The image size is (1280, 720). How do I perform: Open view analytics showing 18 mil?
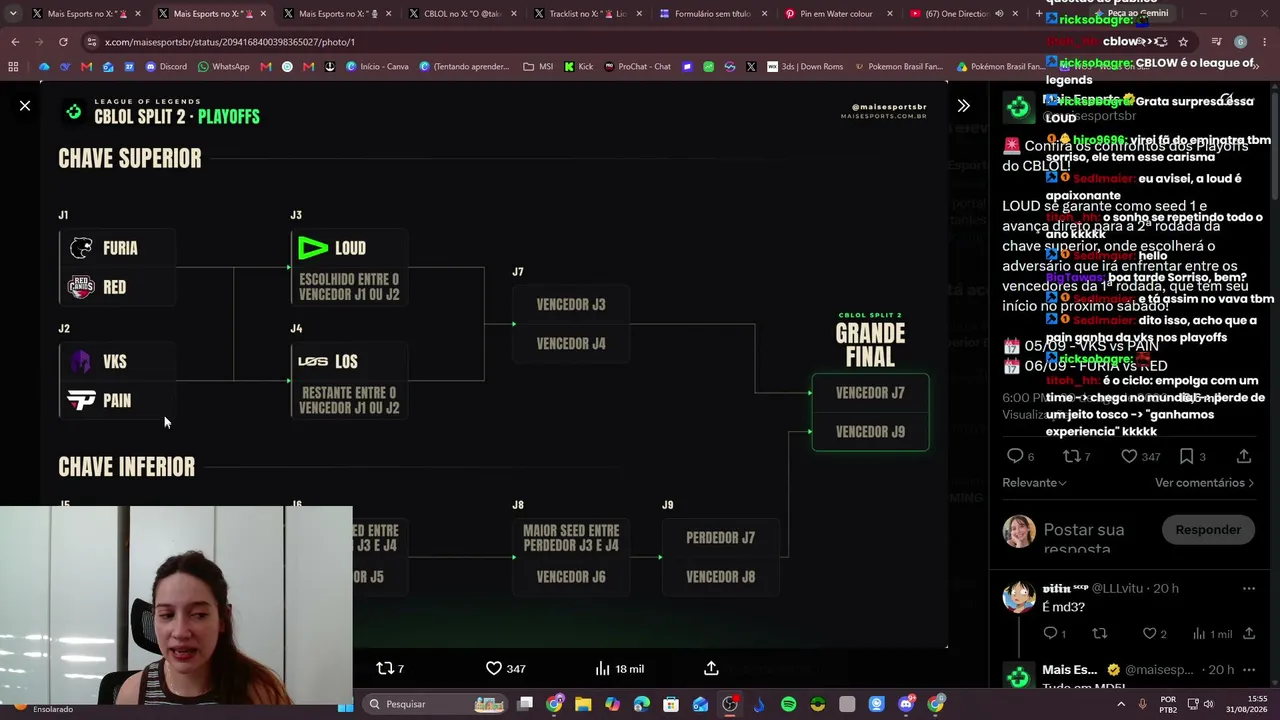(x=620, y=668)
